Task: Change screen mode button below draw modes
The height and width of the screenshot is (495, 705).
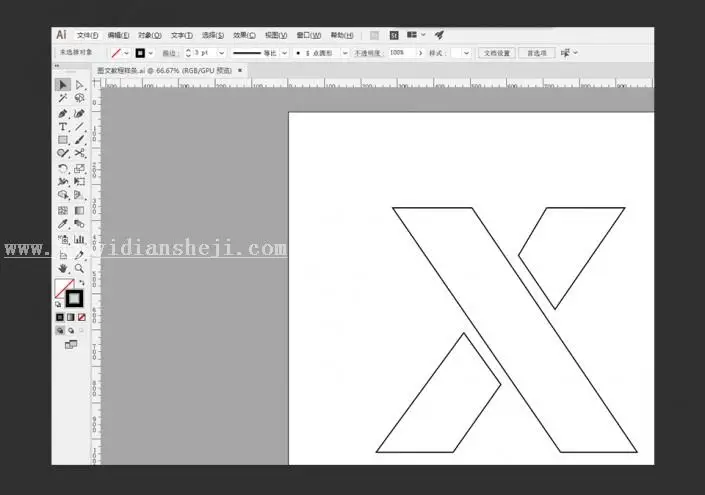Action: click(x=71, y=345)
